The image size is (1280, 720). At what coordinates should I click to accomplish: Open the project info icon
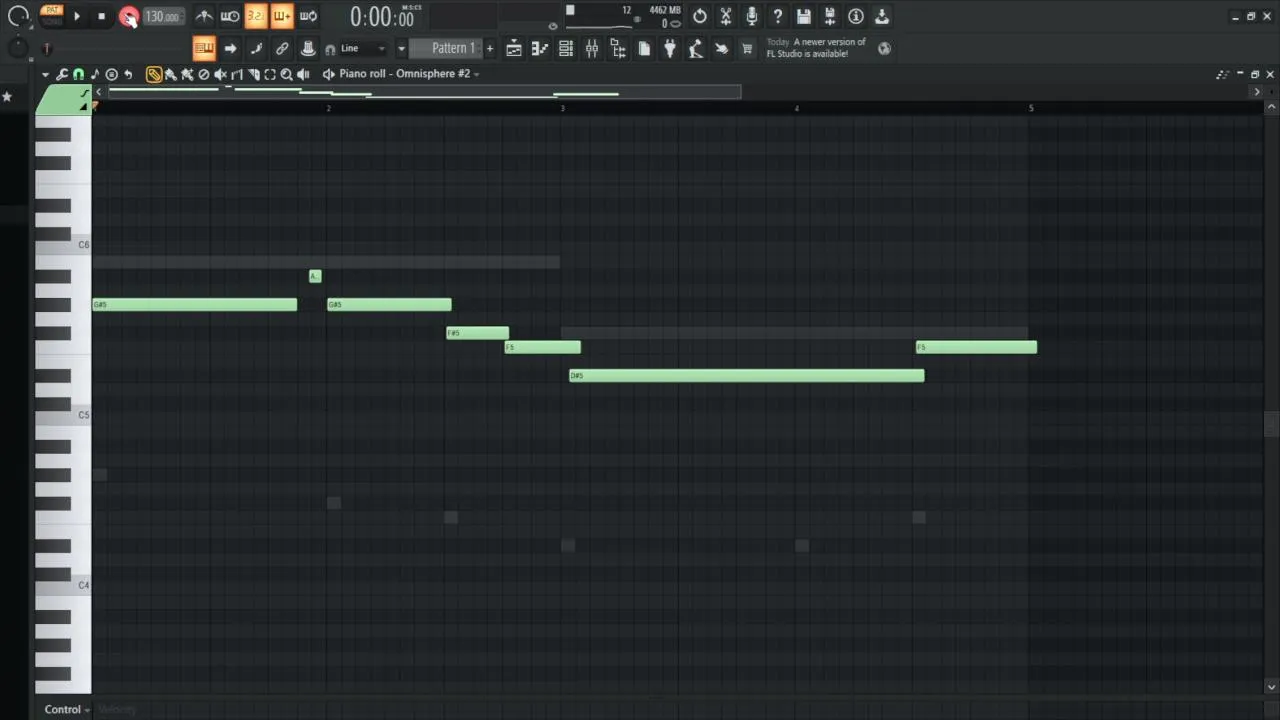(x=856, y=16)
